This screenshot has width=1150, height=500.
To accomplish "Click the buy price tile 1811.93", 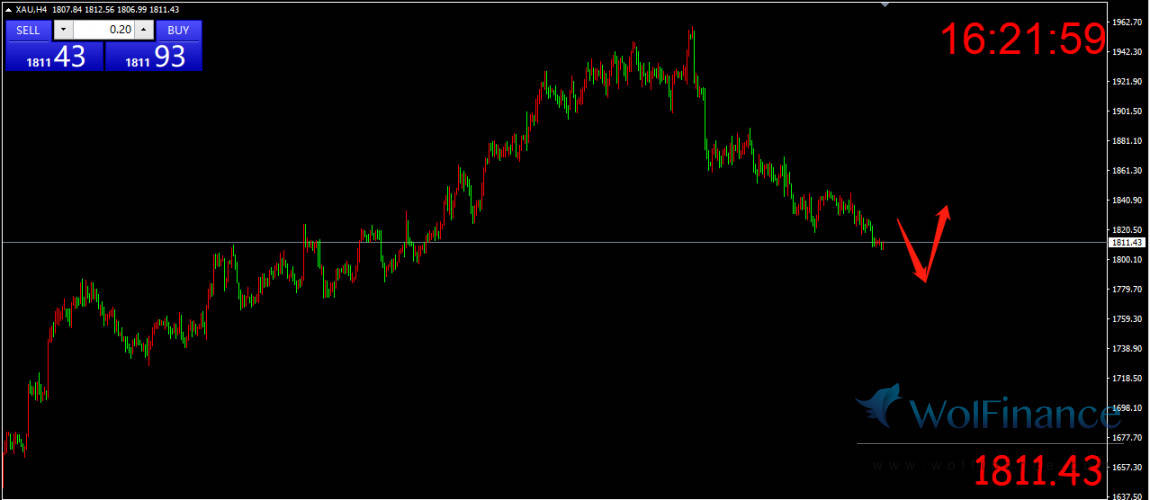I will (x=154, y=57).
